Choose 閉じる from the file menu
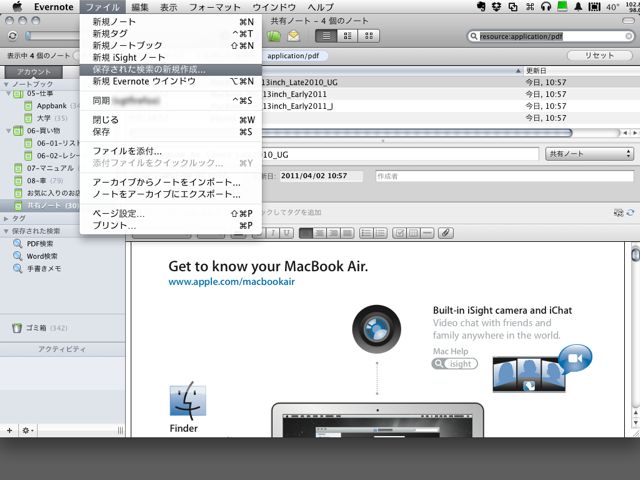 171,120
